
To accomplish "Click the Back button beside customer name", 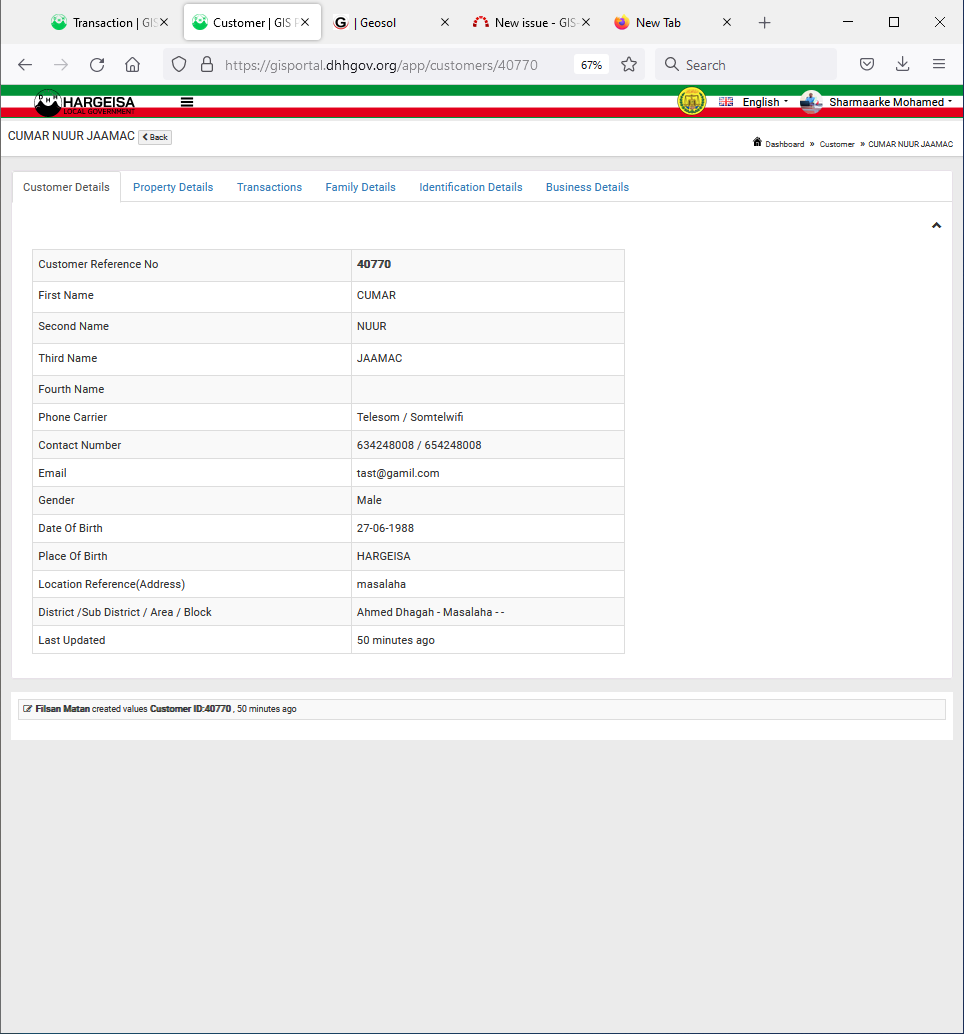I will 155,137.
